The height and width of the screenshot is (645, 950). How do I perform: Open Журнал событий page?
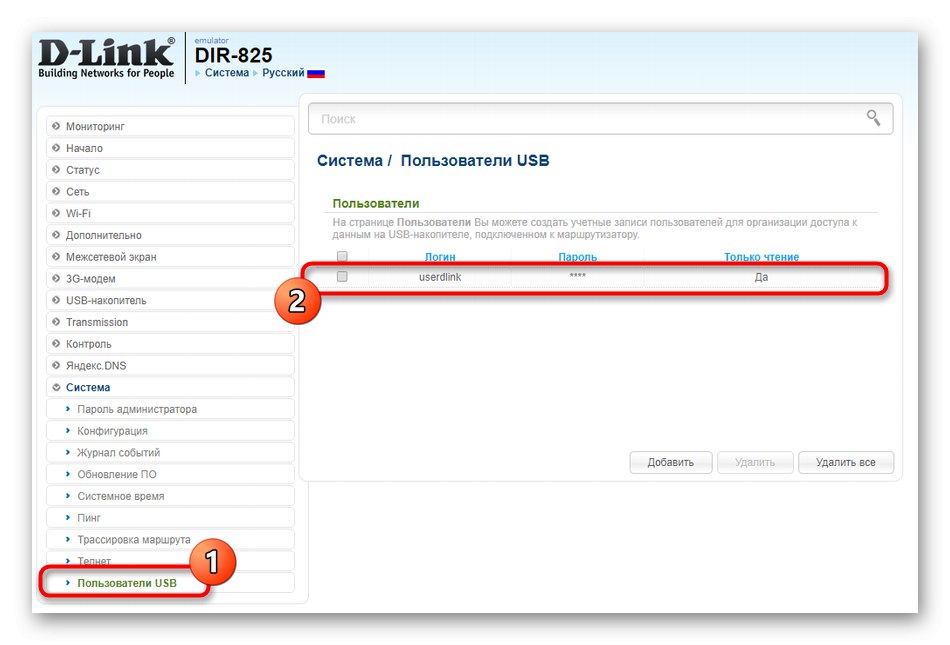[x=170, y=453]
